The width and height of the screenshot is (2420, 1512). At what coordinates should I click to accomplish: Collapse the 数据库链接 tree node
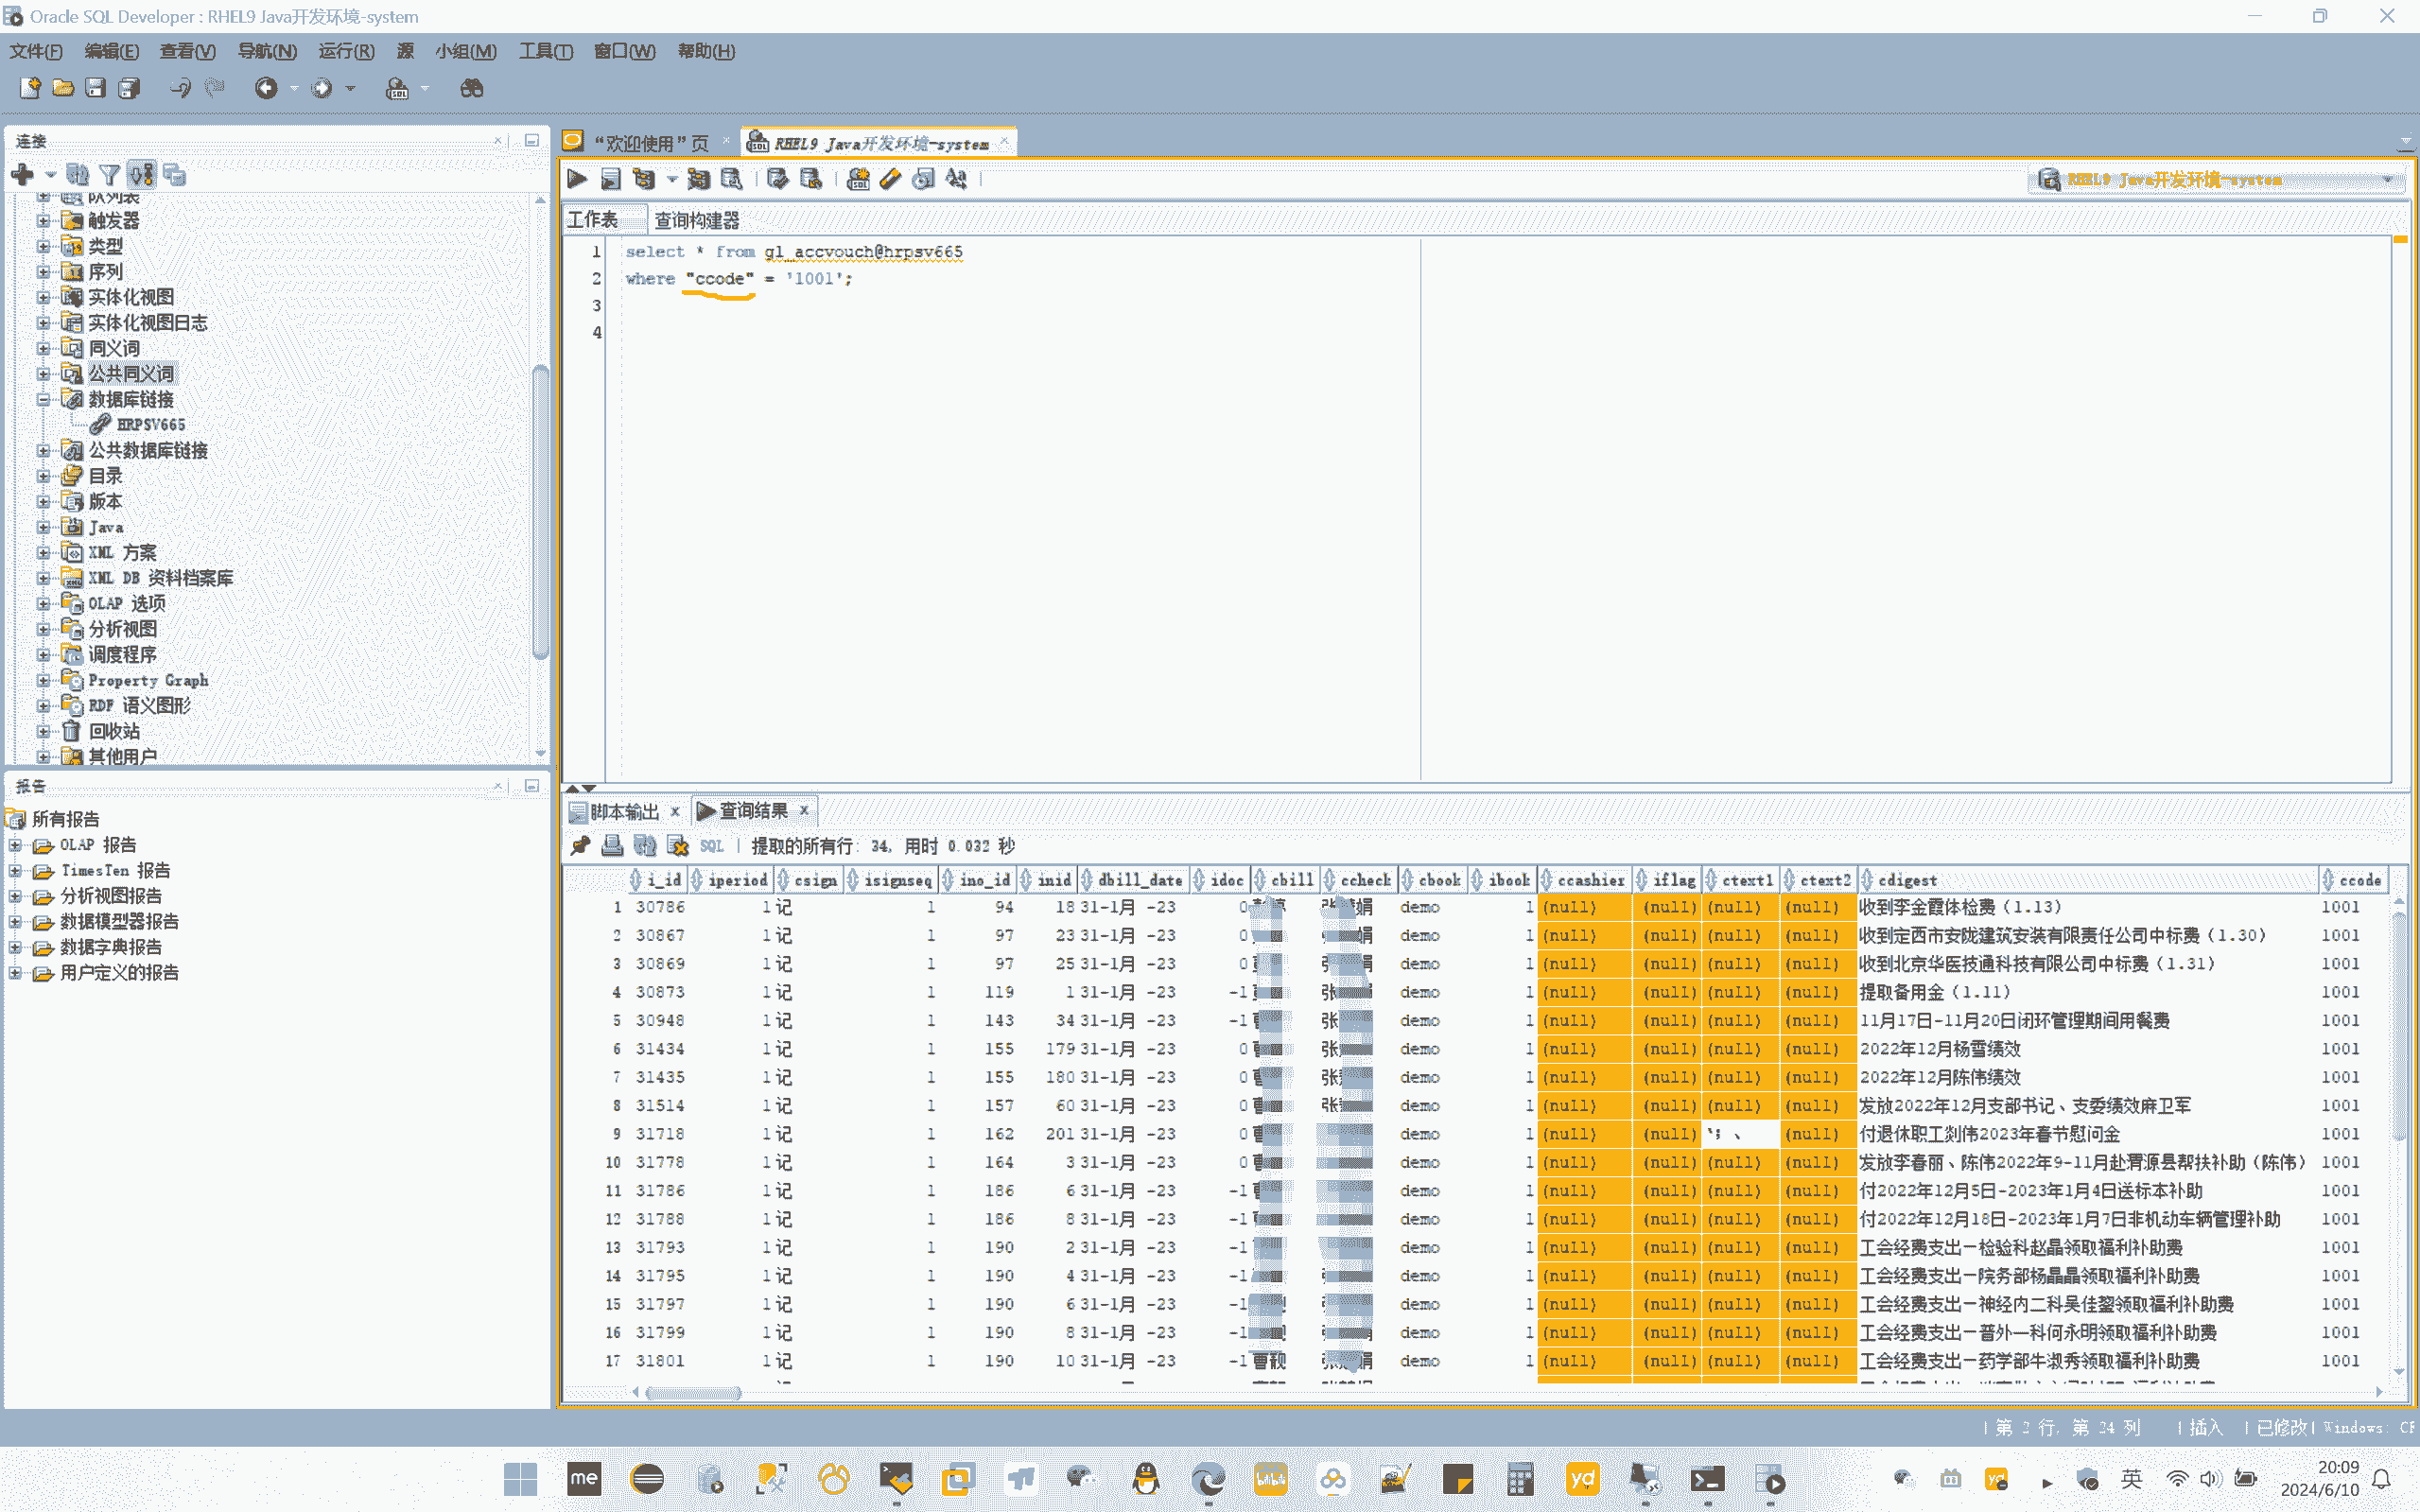click(43, 399)
